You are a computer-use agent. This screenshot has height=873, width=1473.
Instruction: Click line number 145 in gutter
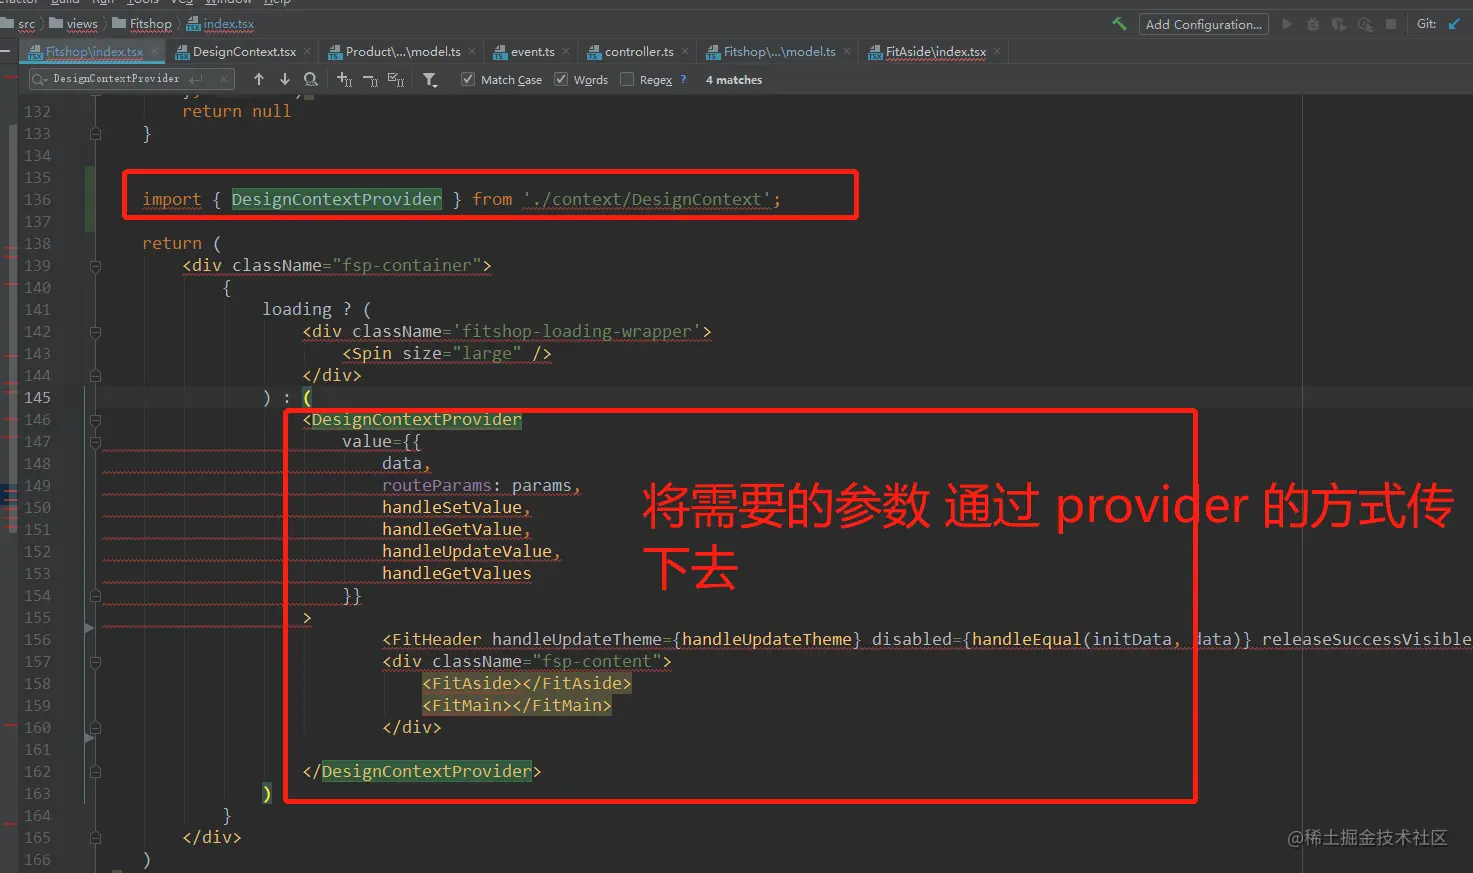tap(37, 398)
